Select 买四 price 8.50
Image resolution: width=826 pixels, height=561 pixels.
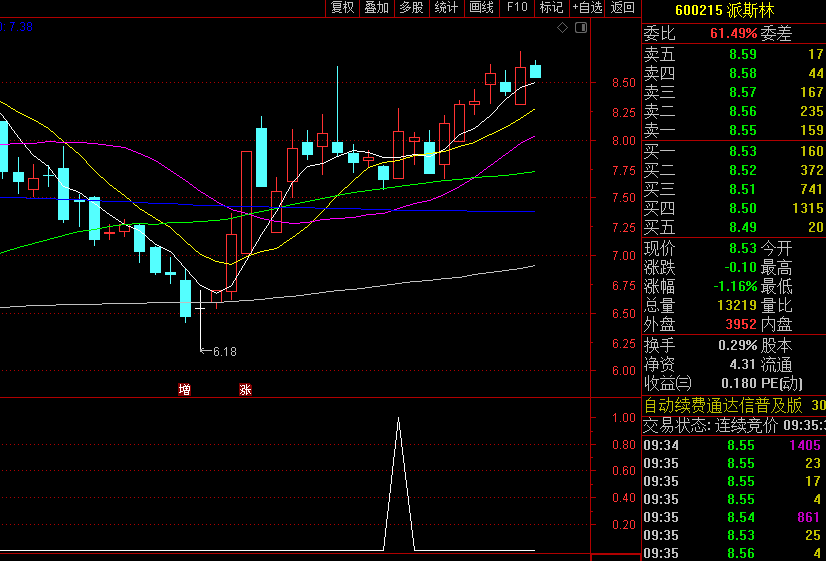click(743, 208)
